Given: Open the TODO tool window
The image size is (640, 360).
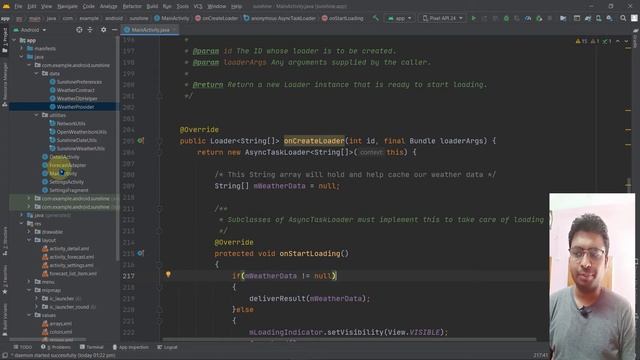Looking at the screenshot, I should (22, 347).
